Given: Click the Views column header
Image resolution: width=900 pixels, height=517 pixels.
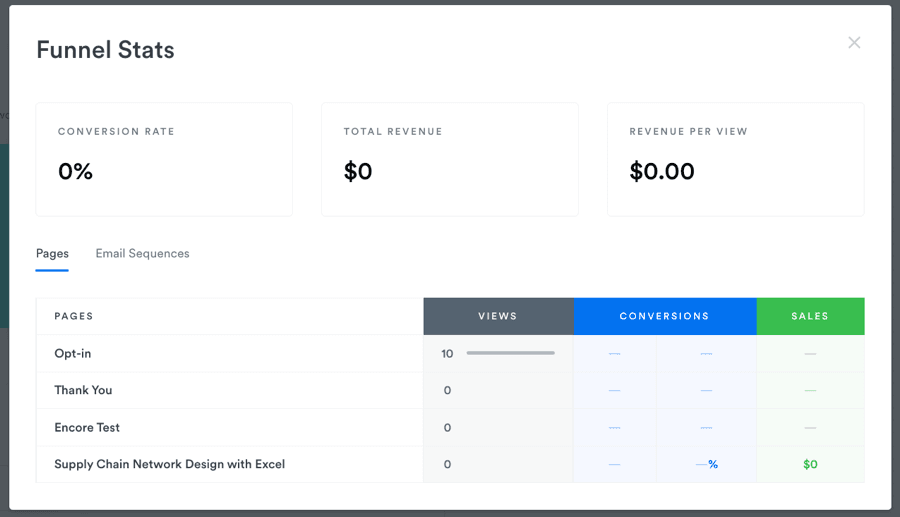Looking at the screenshot, I should pos(497,316).
